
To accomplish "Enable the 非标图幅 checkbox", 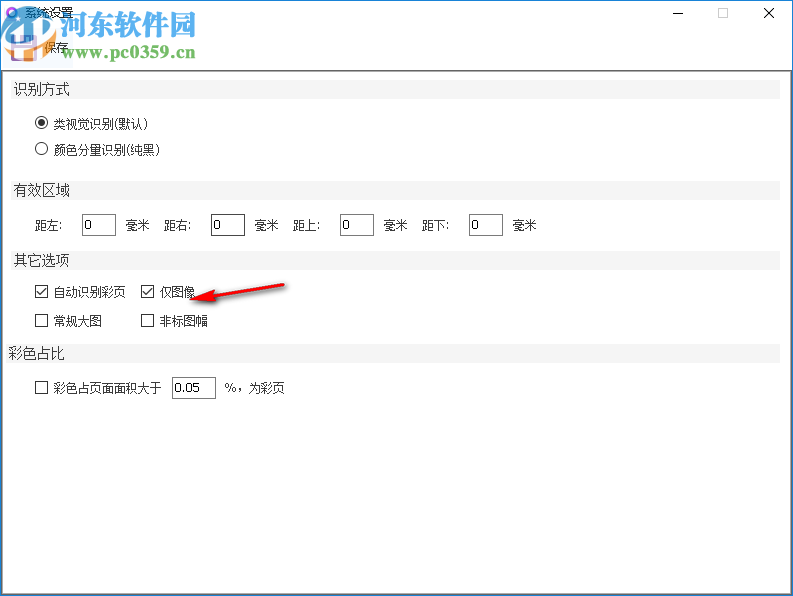I will coord(147,320).
